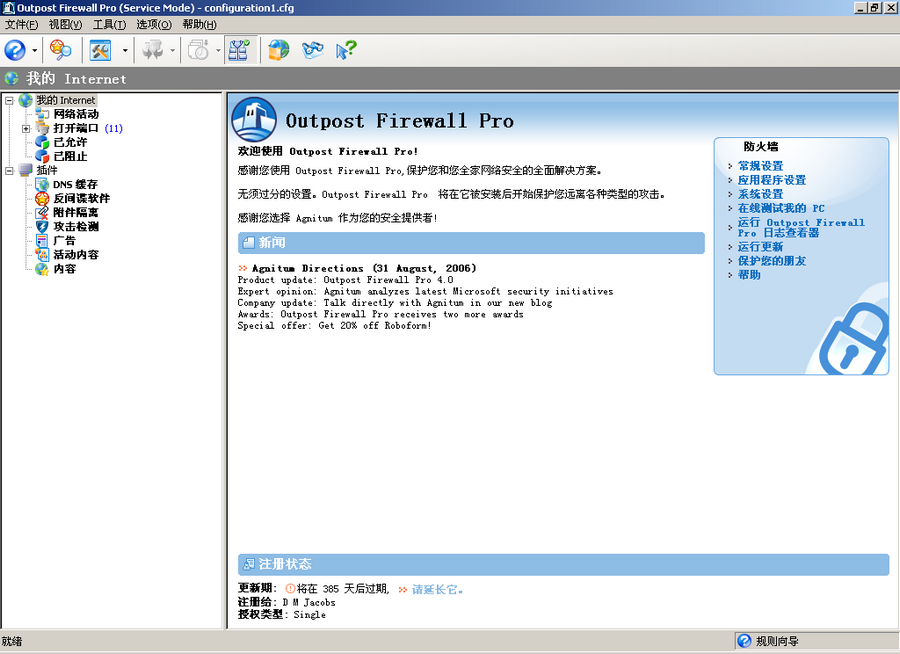Click the DNS 缓存 globe icon

(x=42, y=184)
